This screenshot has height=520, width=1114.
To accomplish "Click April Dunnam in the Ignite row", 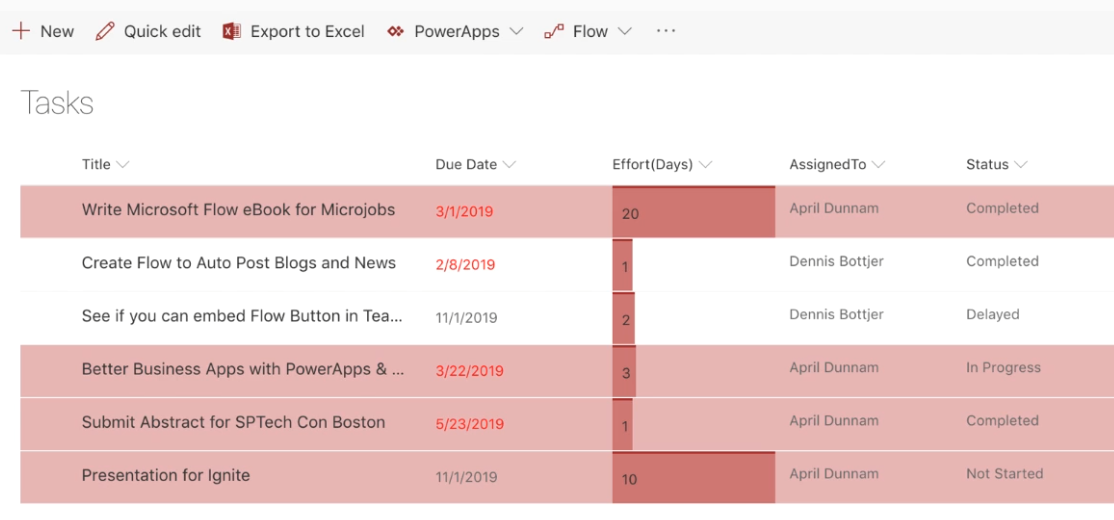I will [x=834, y=474].
